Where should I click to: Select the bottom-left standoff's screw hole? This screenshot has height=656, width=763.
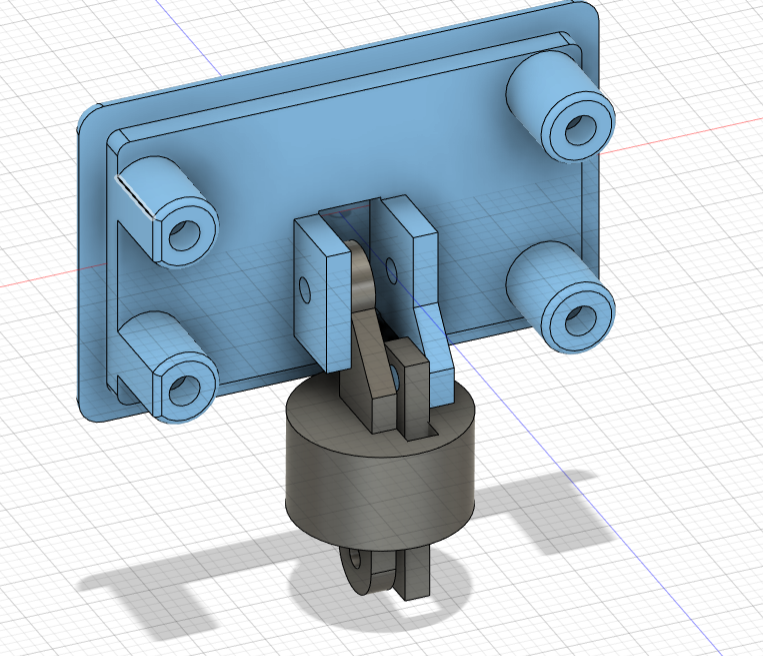click(184, 390)
